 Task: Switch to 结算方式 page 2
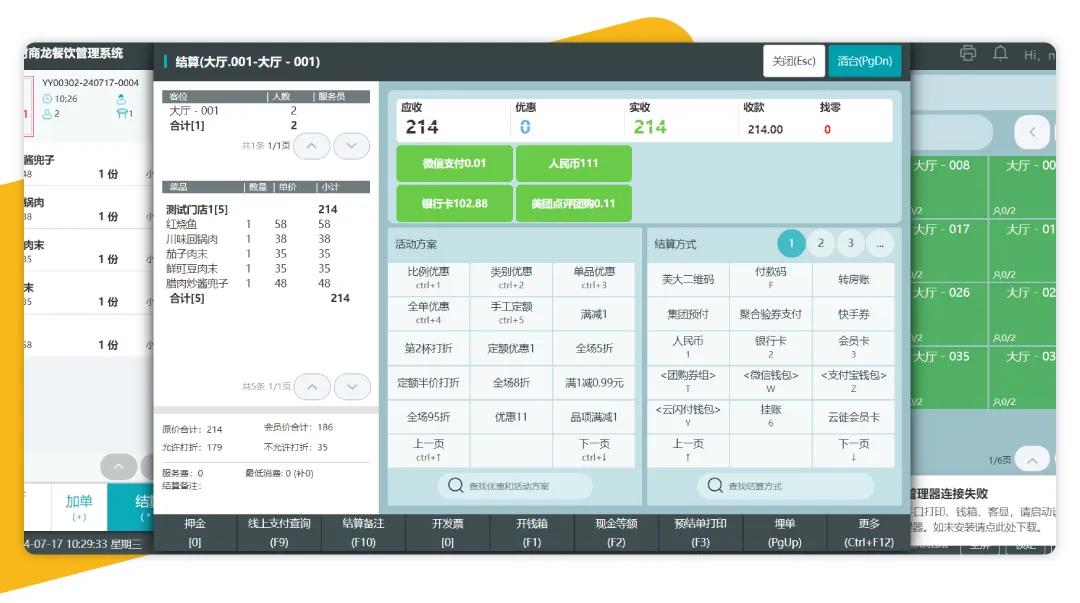821,243
